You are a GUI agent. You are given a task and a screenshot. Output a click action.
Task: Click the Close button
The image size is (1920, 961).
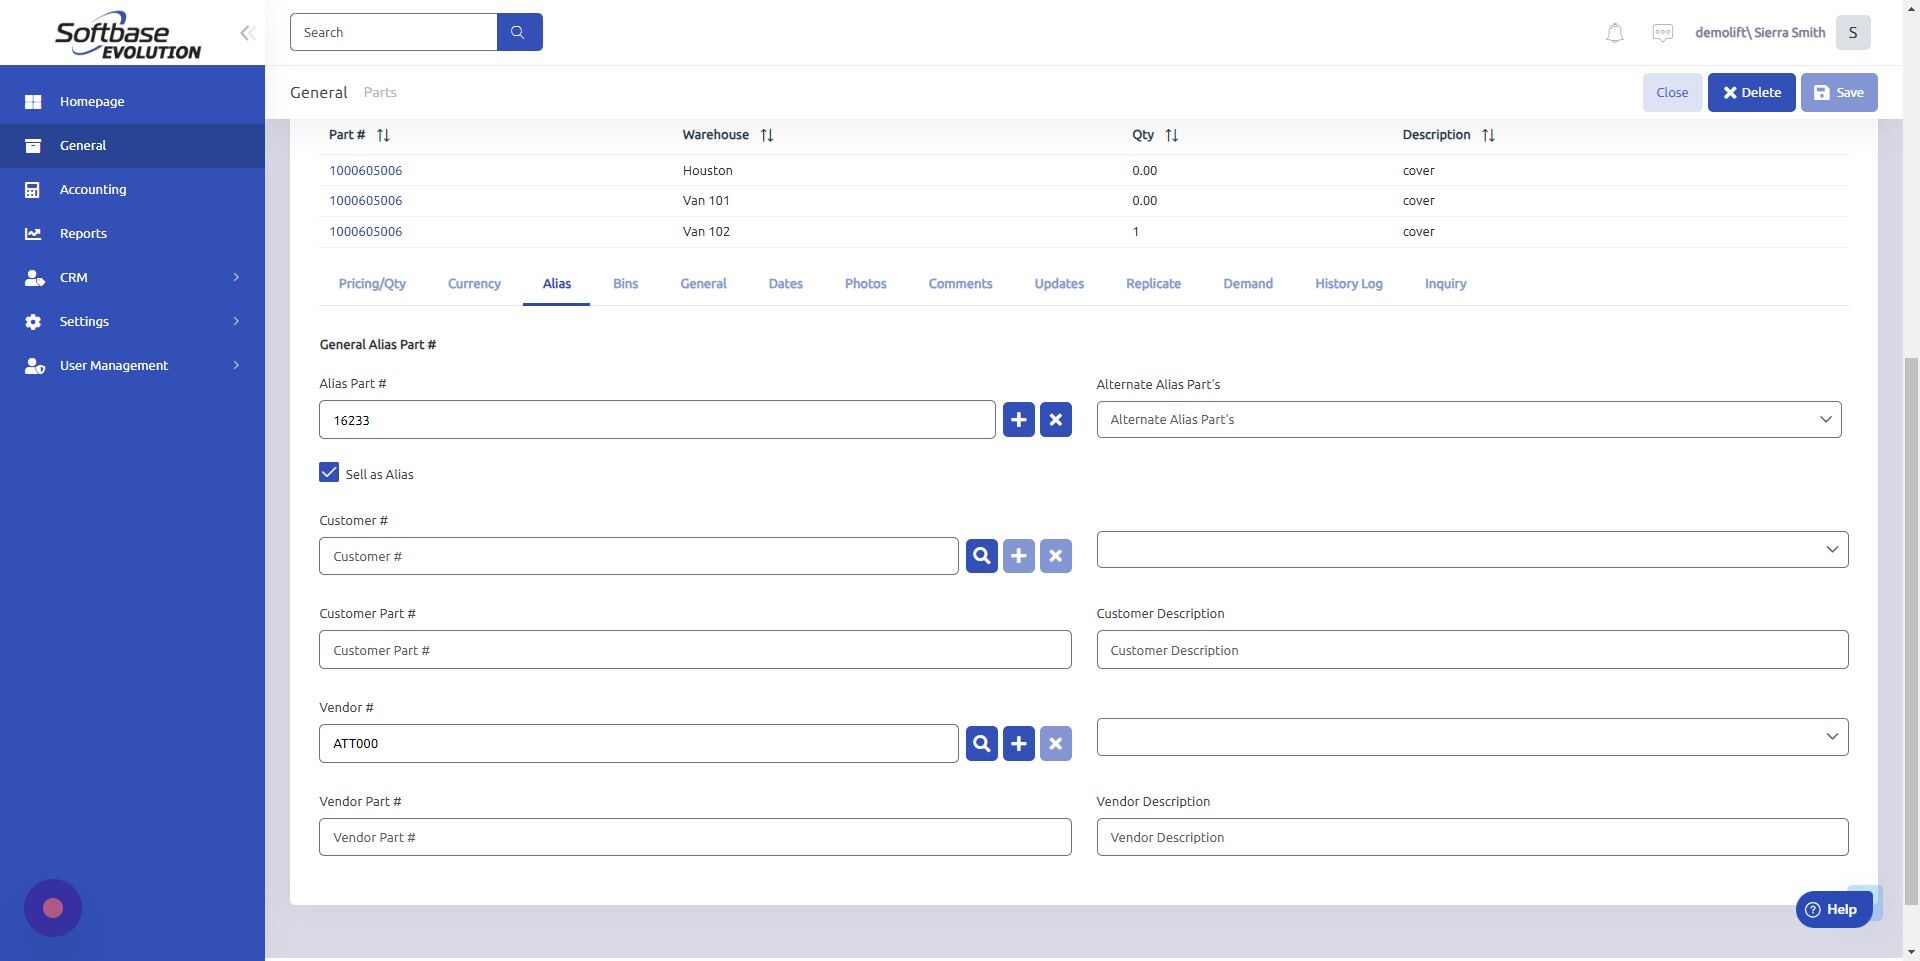[1672, 92]
